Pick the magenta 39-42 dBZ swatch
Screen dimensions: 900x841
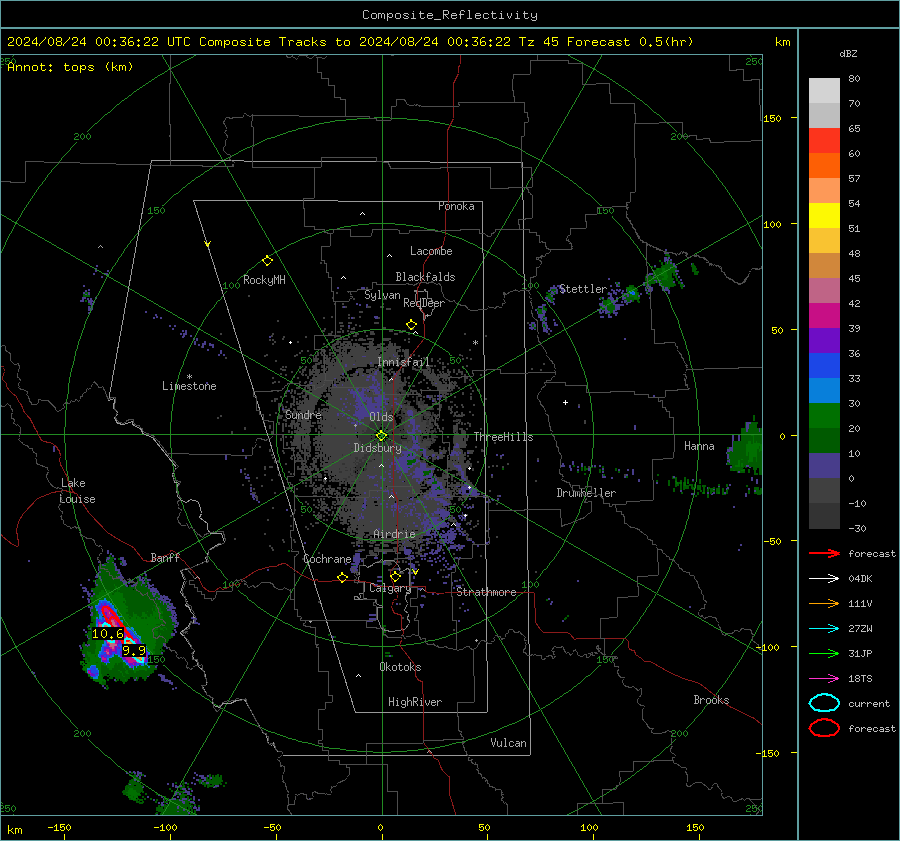[824, 316]
